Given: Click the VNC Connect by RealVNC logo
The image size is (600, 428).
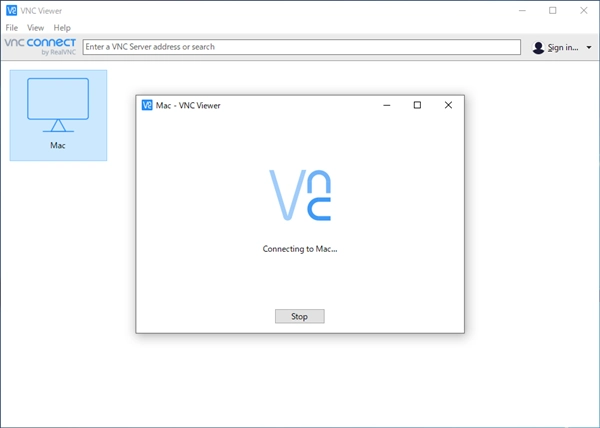Looking at the screenshot, I should [x=40, y=47].
